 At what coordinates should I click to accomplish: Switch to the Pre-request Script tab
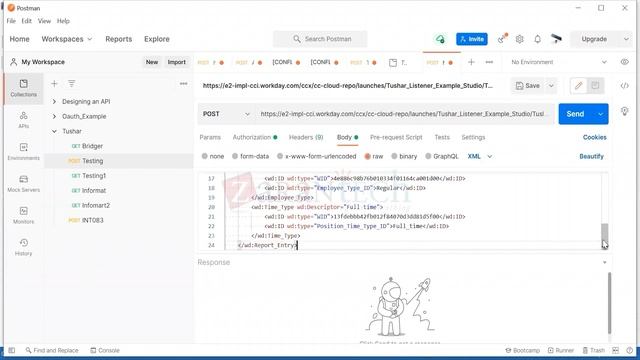click(396, 138)
